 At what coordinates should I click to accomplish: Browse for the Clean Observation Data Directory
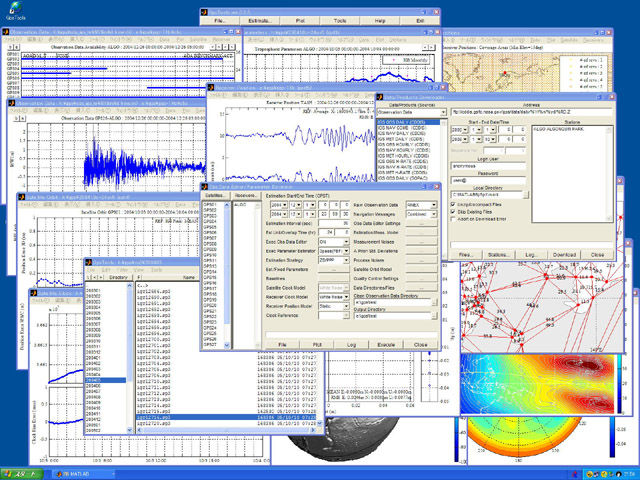point(434,302)
